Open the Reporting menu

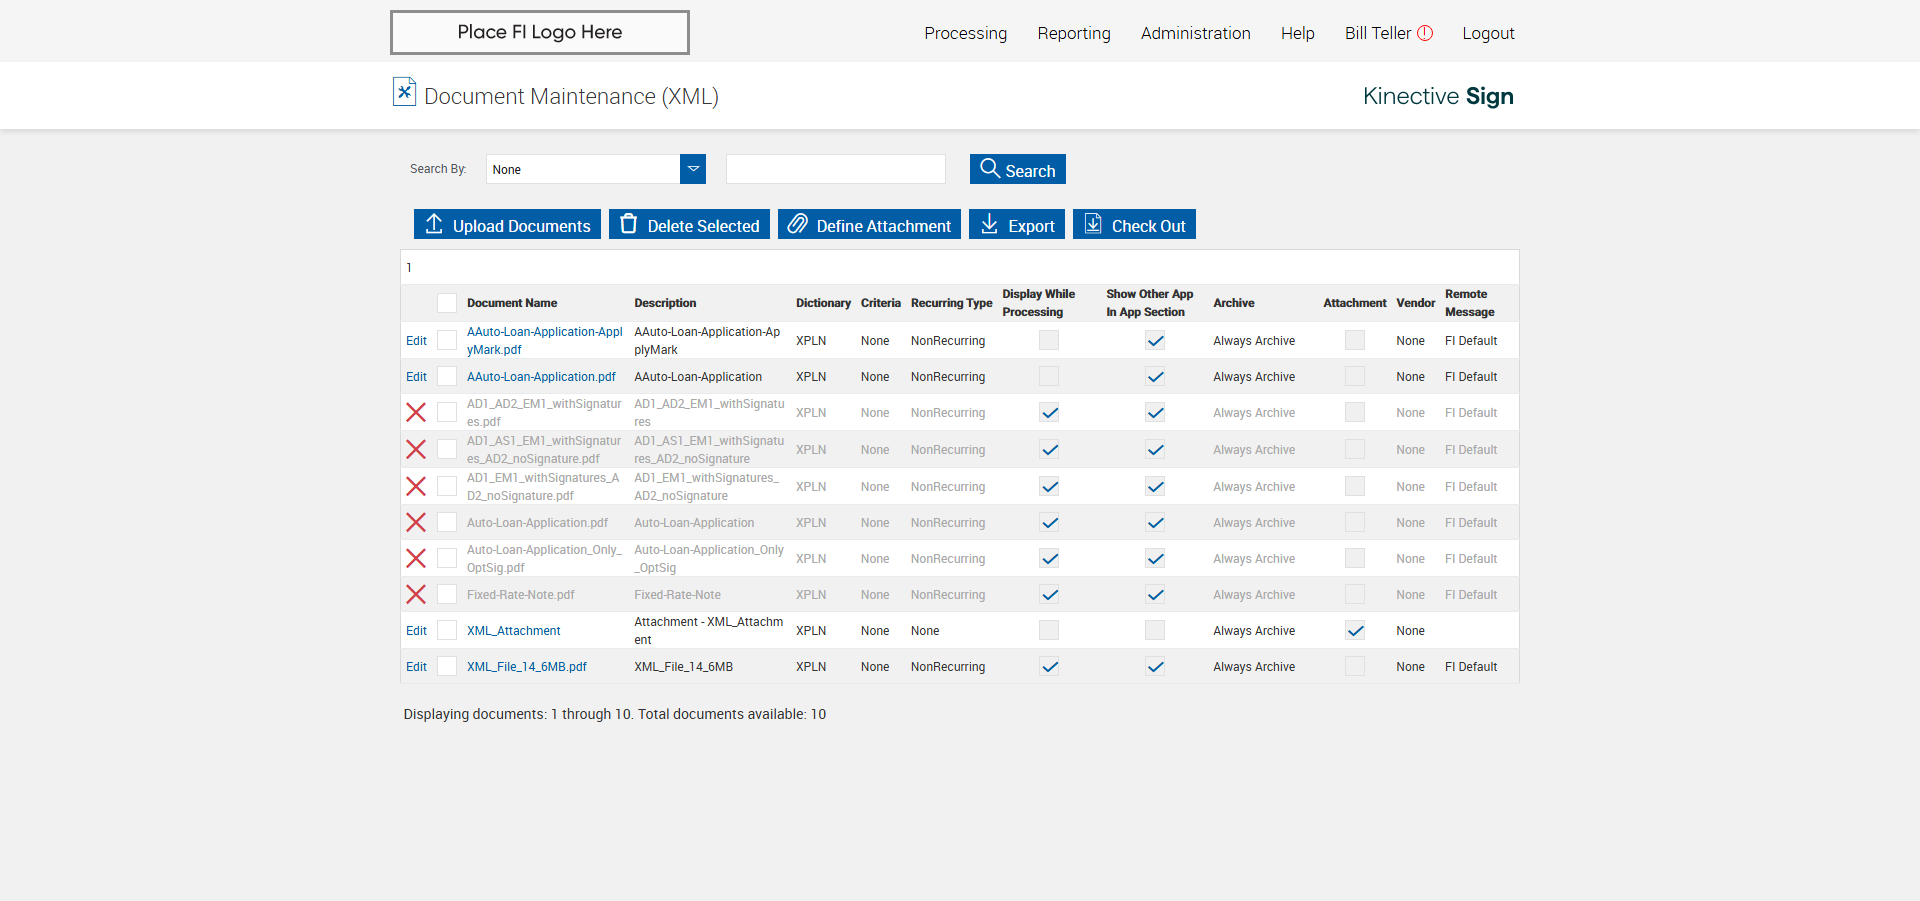(x=1073, y=33)
